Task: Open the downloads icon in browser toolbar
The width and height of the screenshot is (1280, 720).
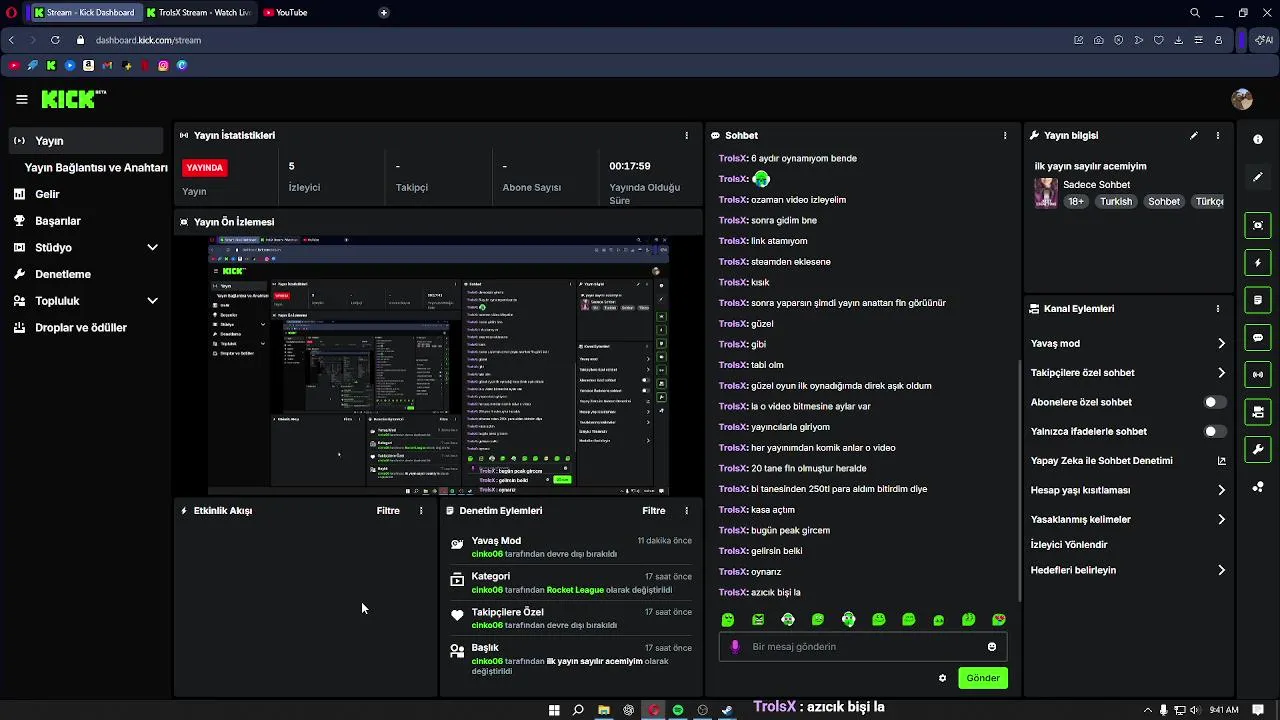Action: coord(1179,40)
